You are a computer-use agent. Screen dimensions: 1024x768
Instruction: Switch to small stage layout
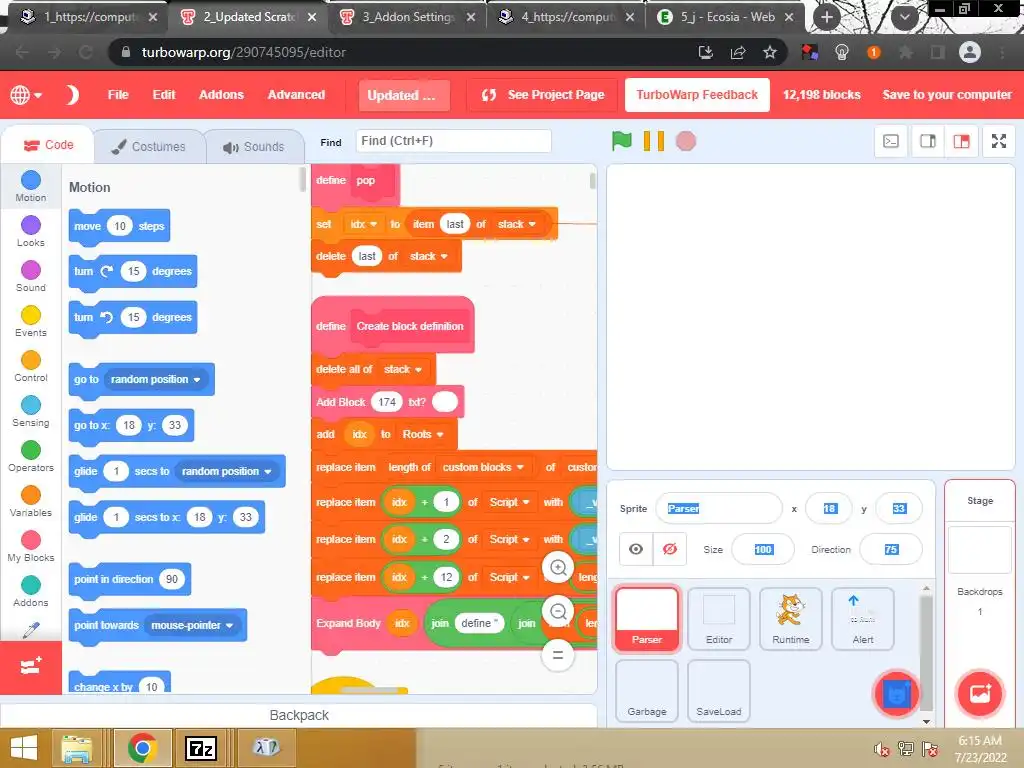pos(927,141)
